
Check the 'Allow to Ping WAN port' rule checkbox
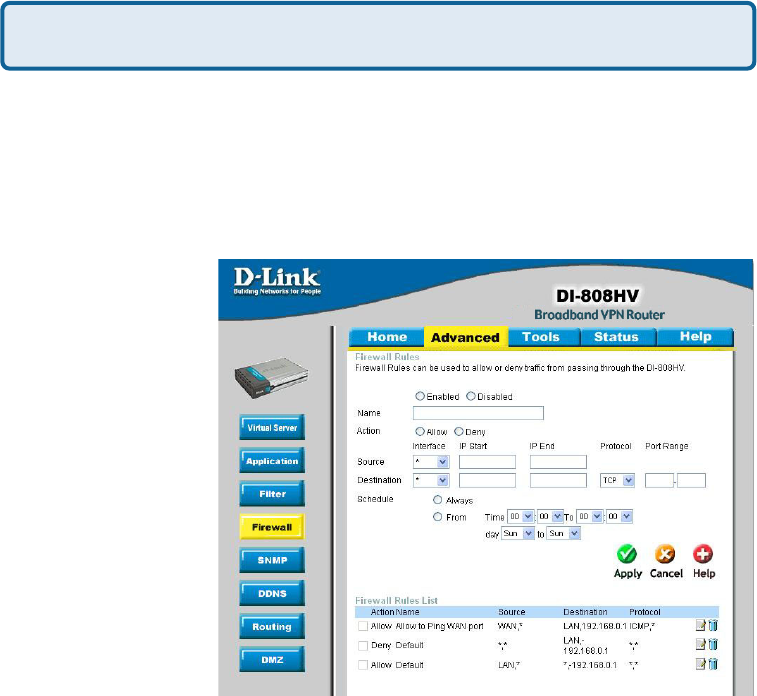[363, 626]
